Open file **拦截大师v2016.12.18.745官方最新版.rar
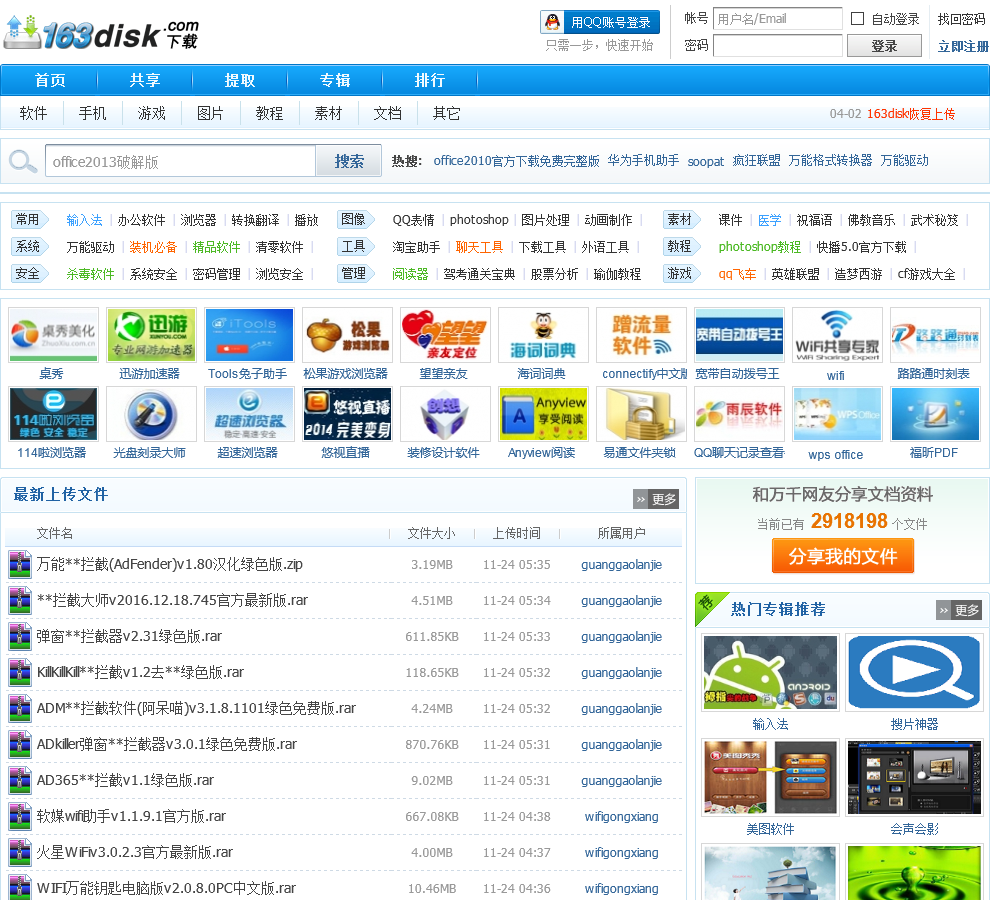 coord(172,600)
